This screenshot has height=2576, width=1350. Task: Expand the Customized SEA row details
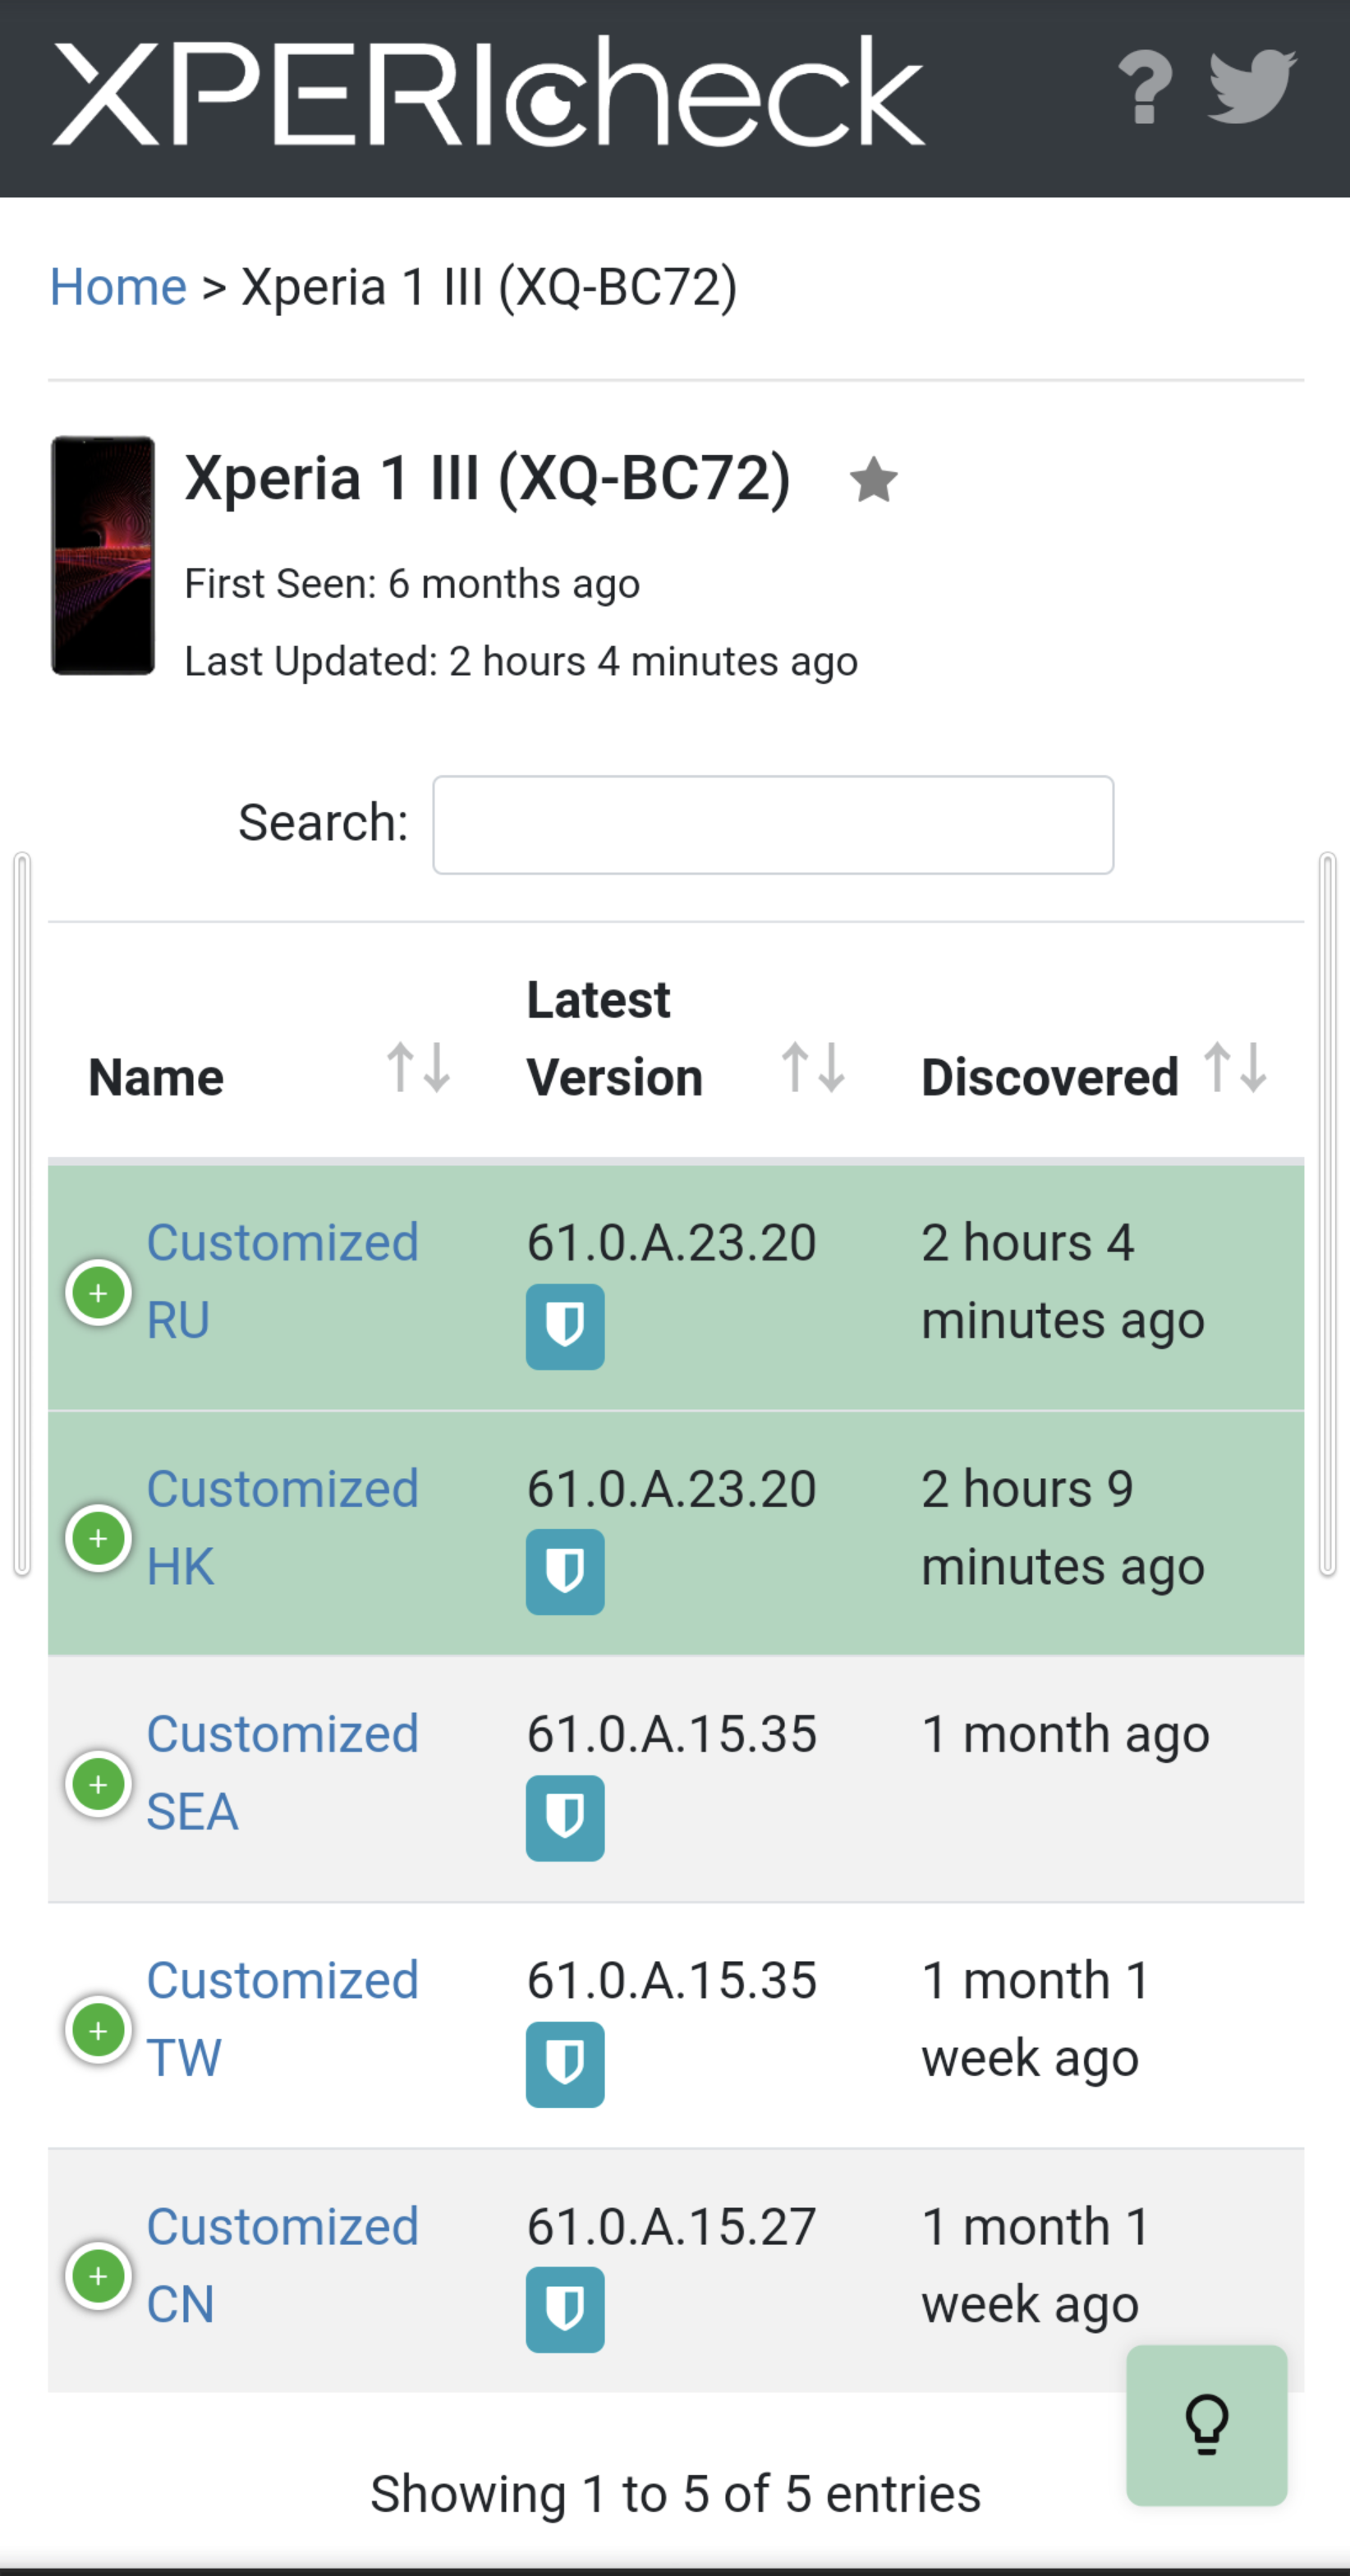coord(98,1784)
